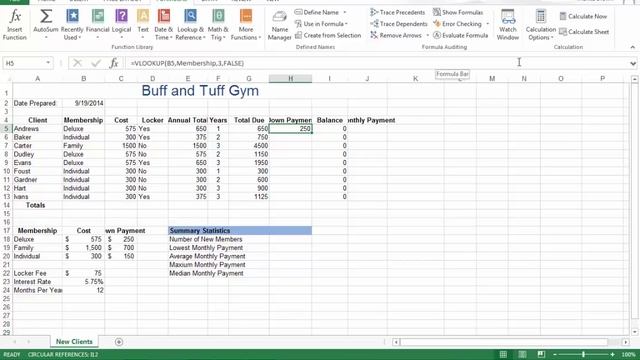
Task: Switch to Normal view in status bar
Action: pyautogui.click(x=503, y=354)
